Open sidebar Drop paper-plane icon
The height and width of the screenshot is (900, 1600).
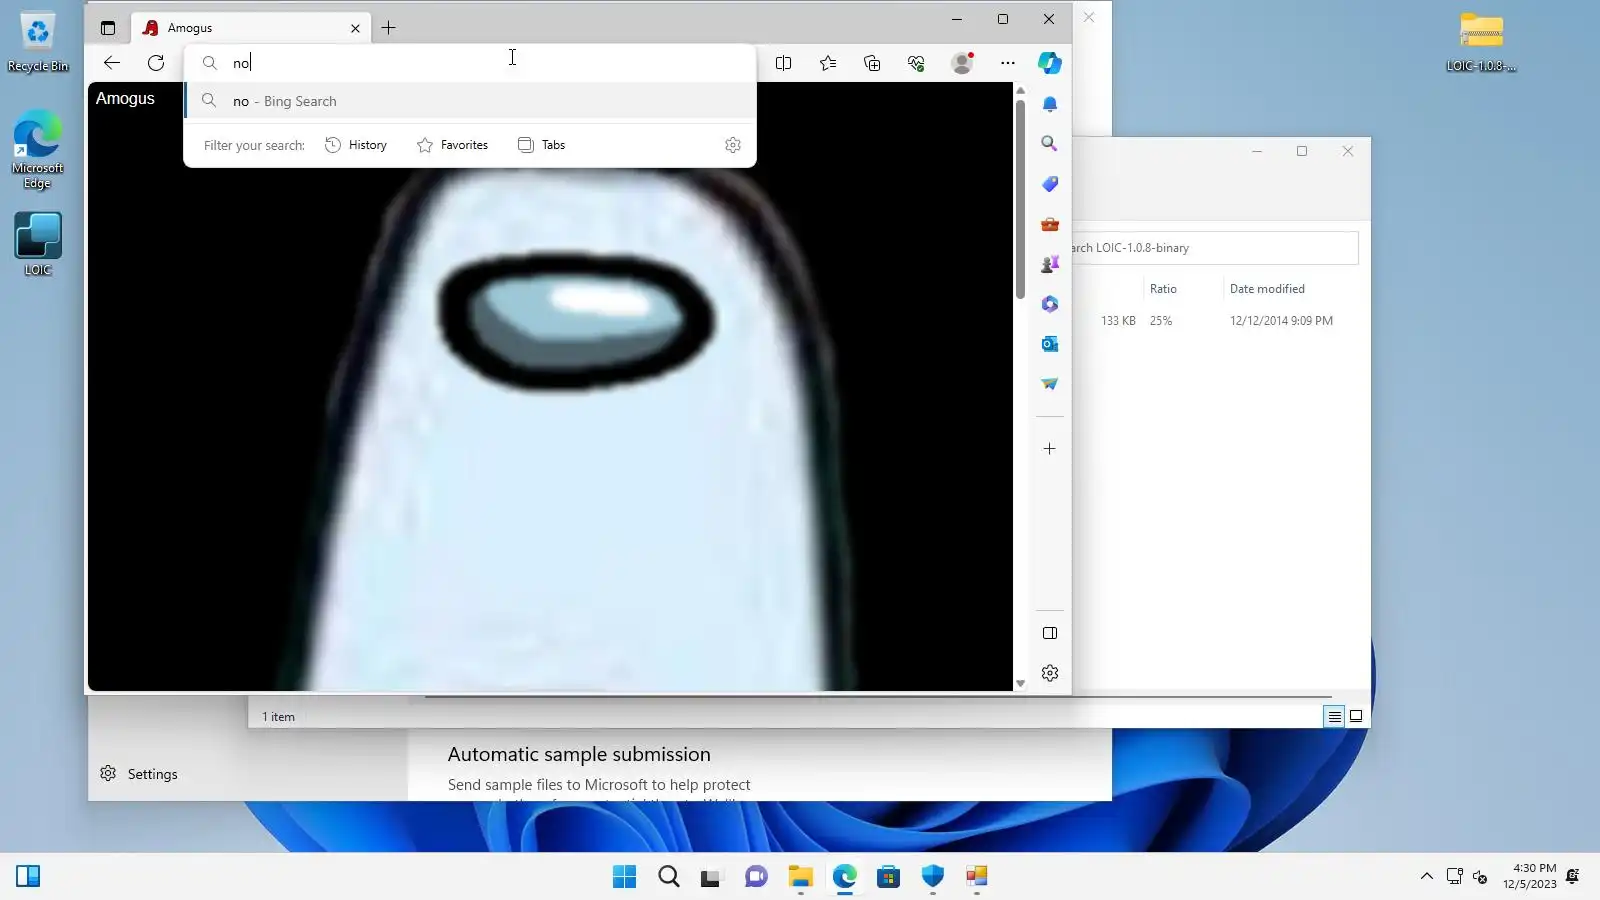coord(1050,384)
